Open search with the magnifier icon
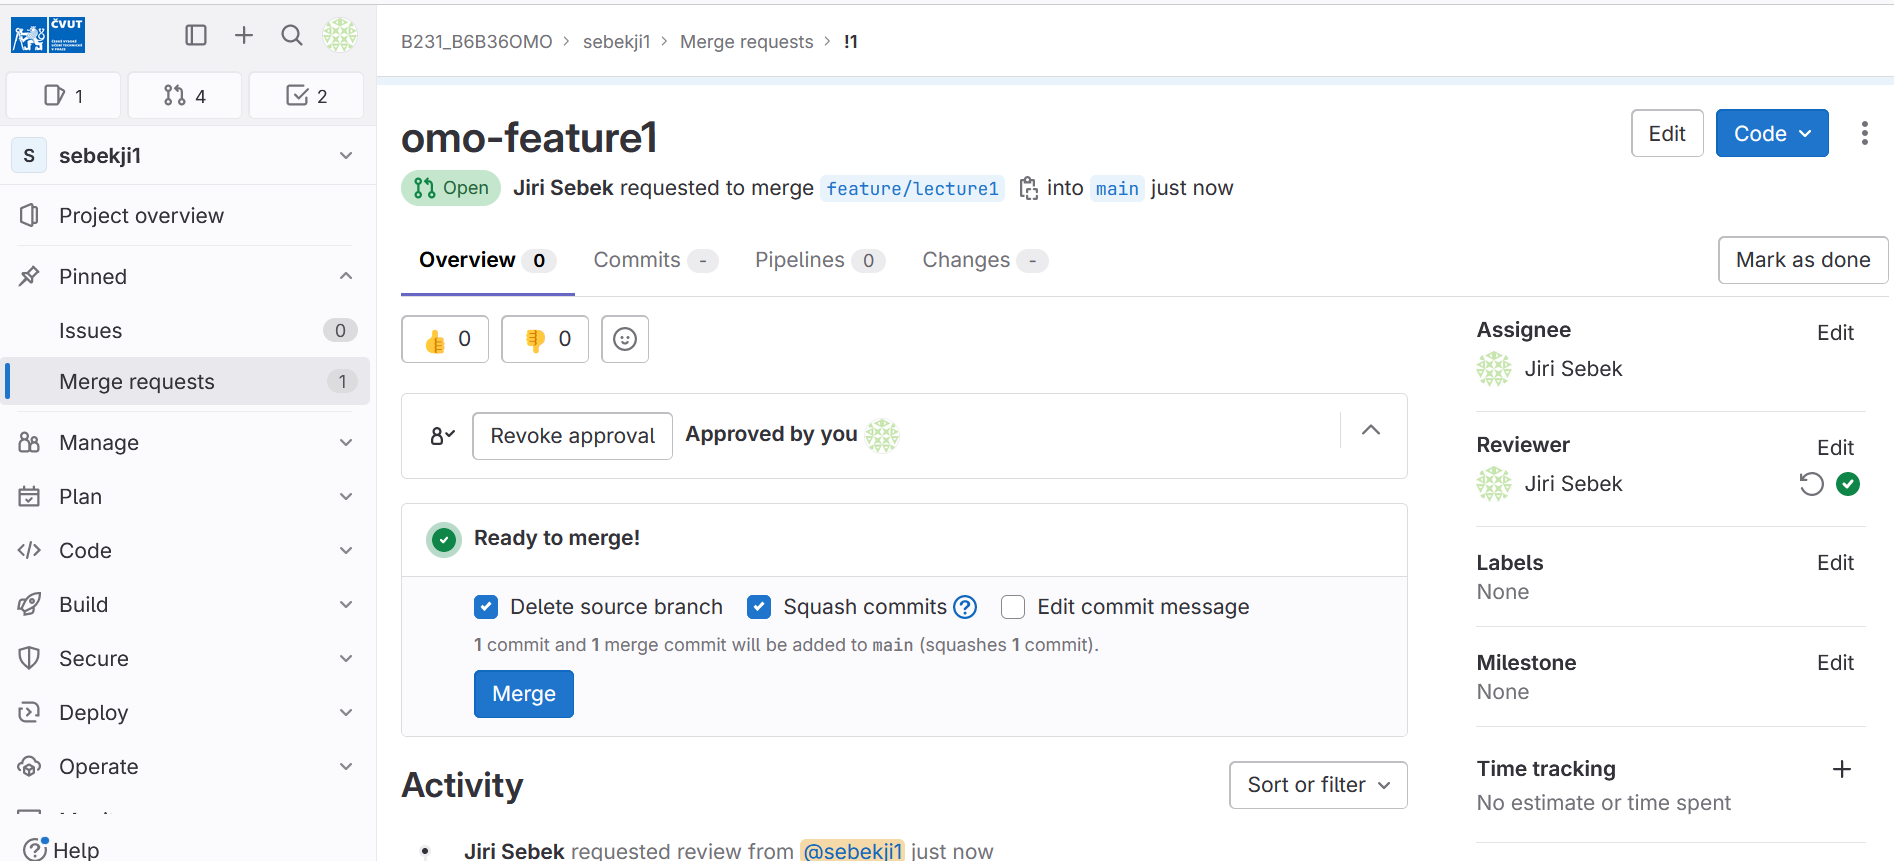The width and height of the screenshot is (1894, 861). tap(292, 36)
